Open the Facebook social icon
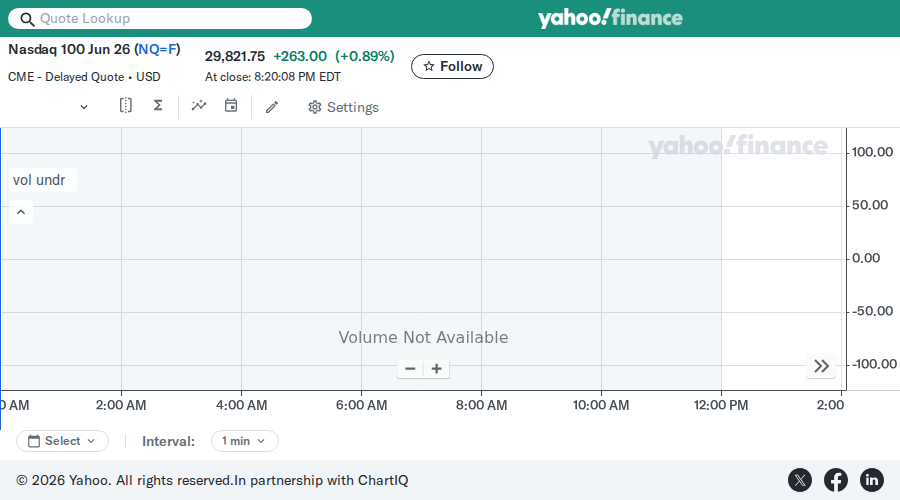The height and width of the screenshot is (500, 900). (x=836, y=480)
